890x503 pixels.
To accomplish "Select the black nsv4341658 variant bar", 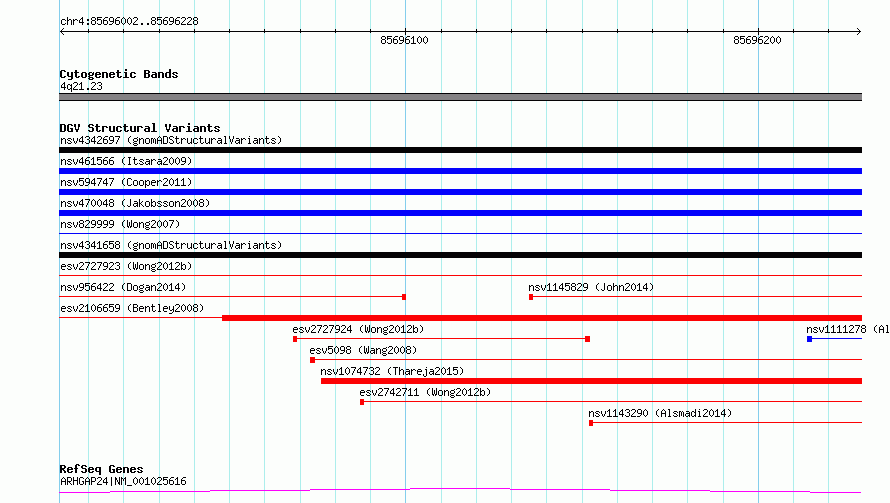I will point(460,255).
